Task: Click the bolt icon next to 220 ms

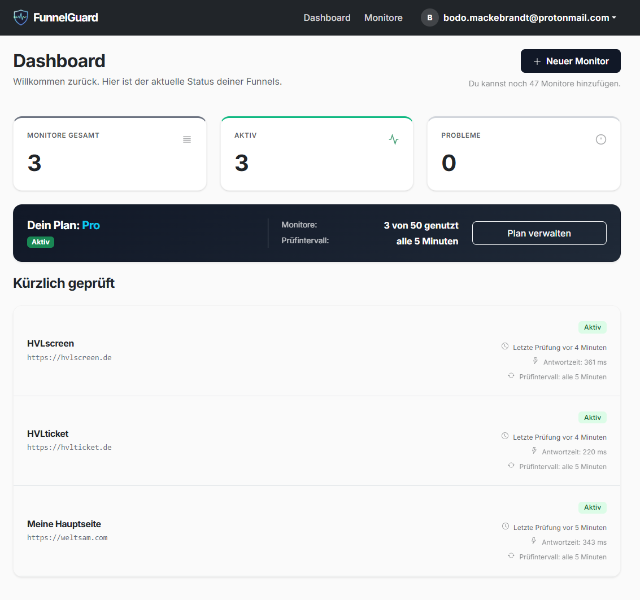Action: 534,451
